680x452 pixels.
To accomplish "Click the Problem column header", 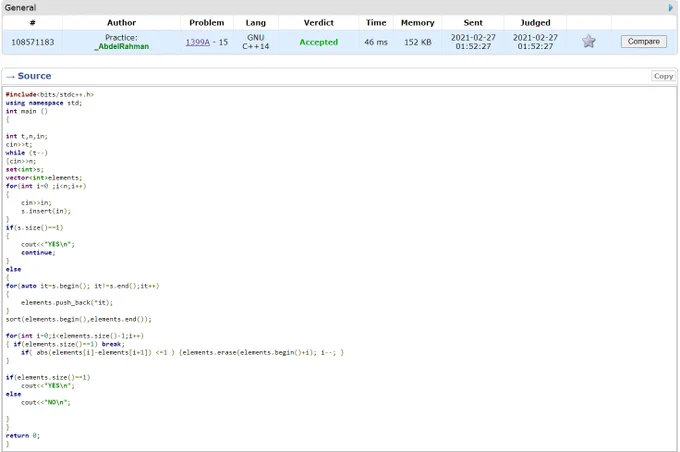I will [206, 23].
